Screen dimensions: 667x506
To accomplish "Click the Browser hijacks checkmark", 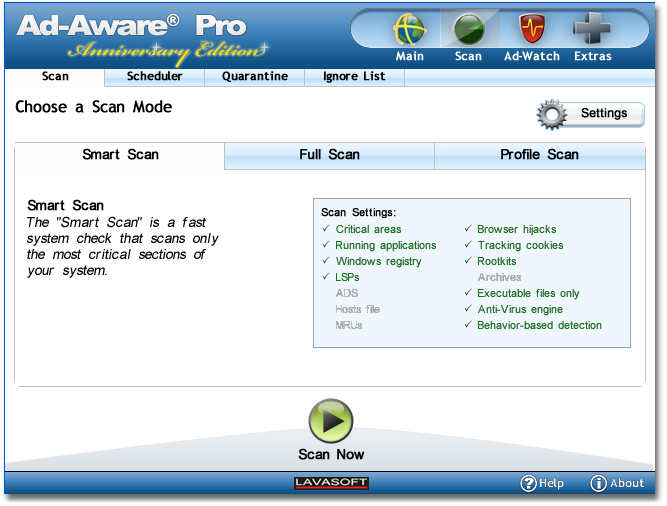I will tap(468, 229).
